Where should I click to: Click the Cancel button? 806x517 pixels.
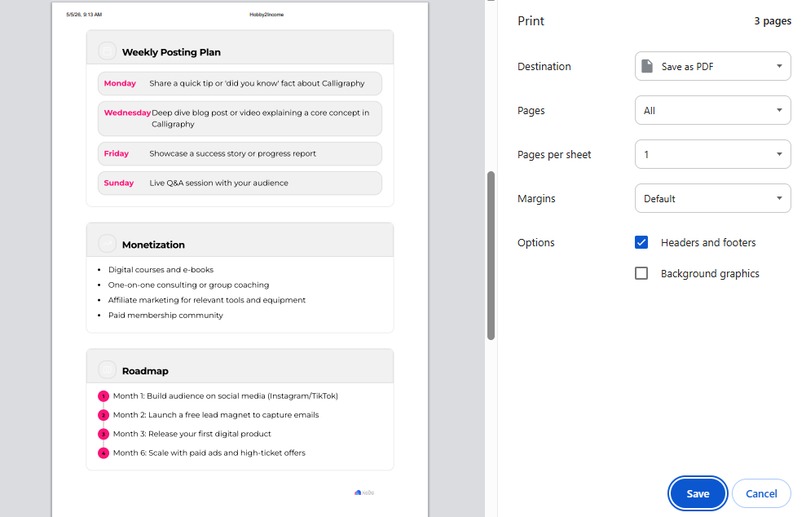click(x=761, y=493)
